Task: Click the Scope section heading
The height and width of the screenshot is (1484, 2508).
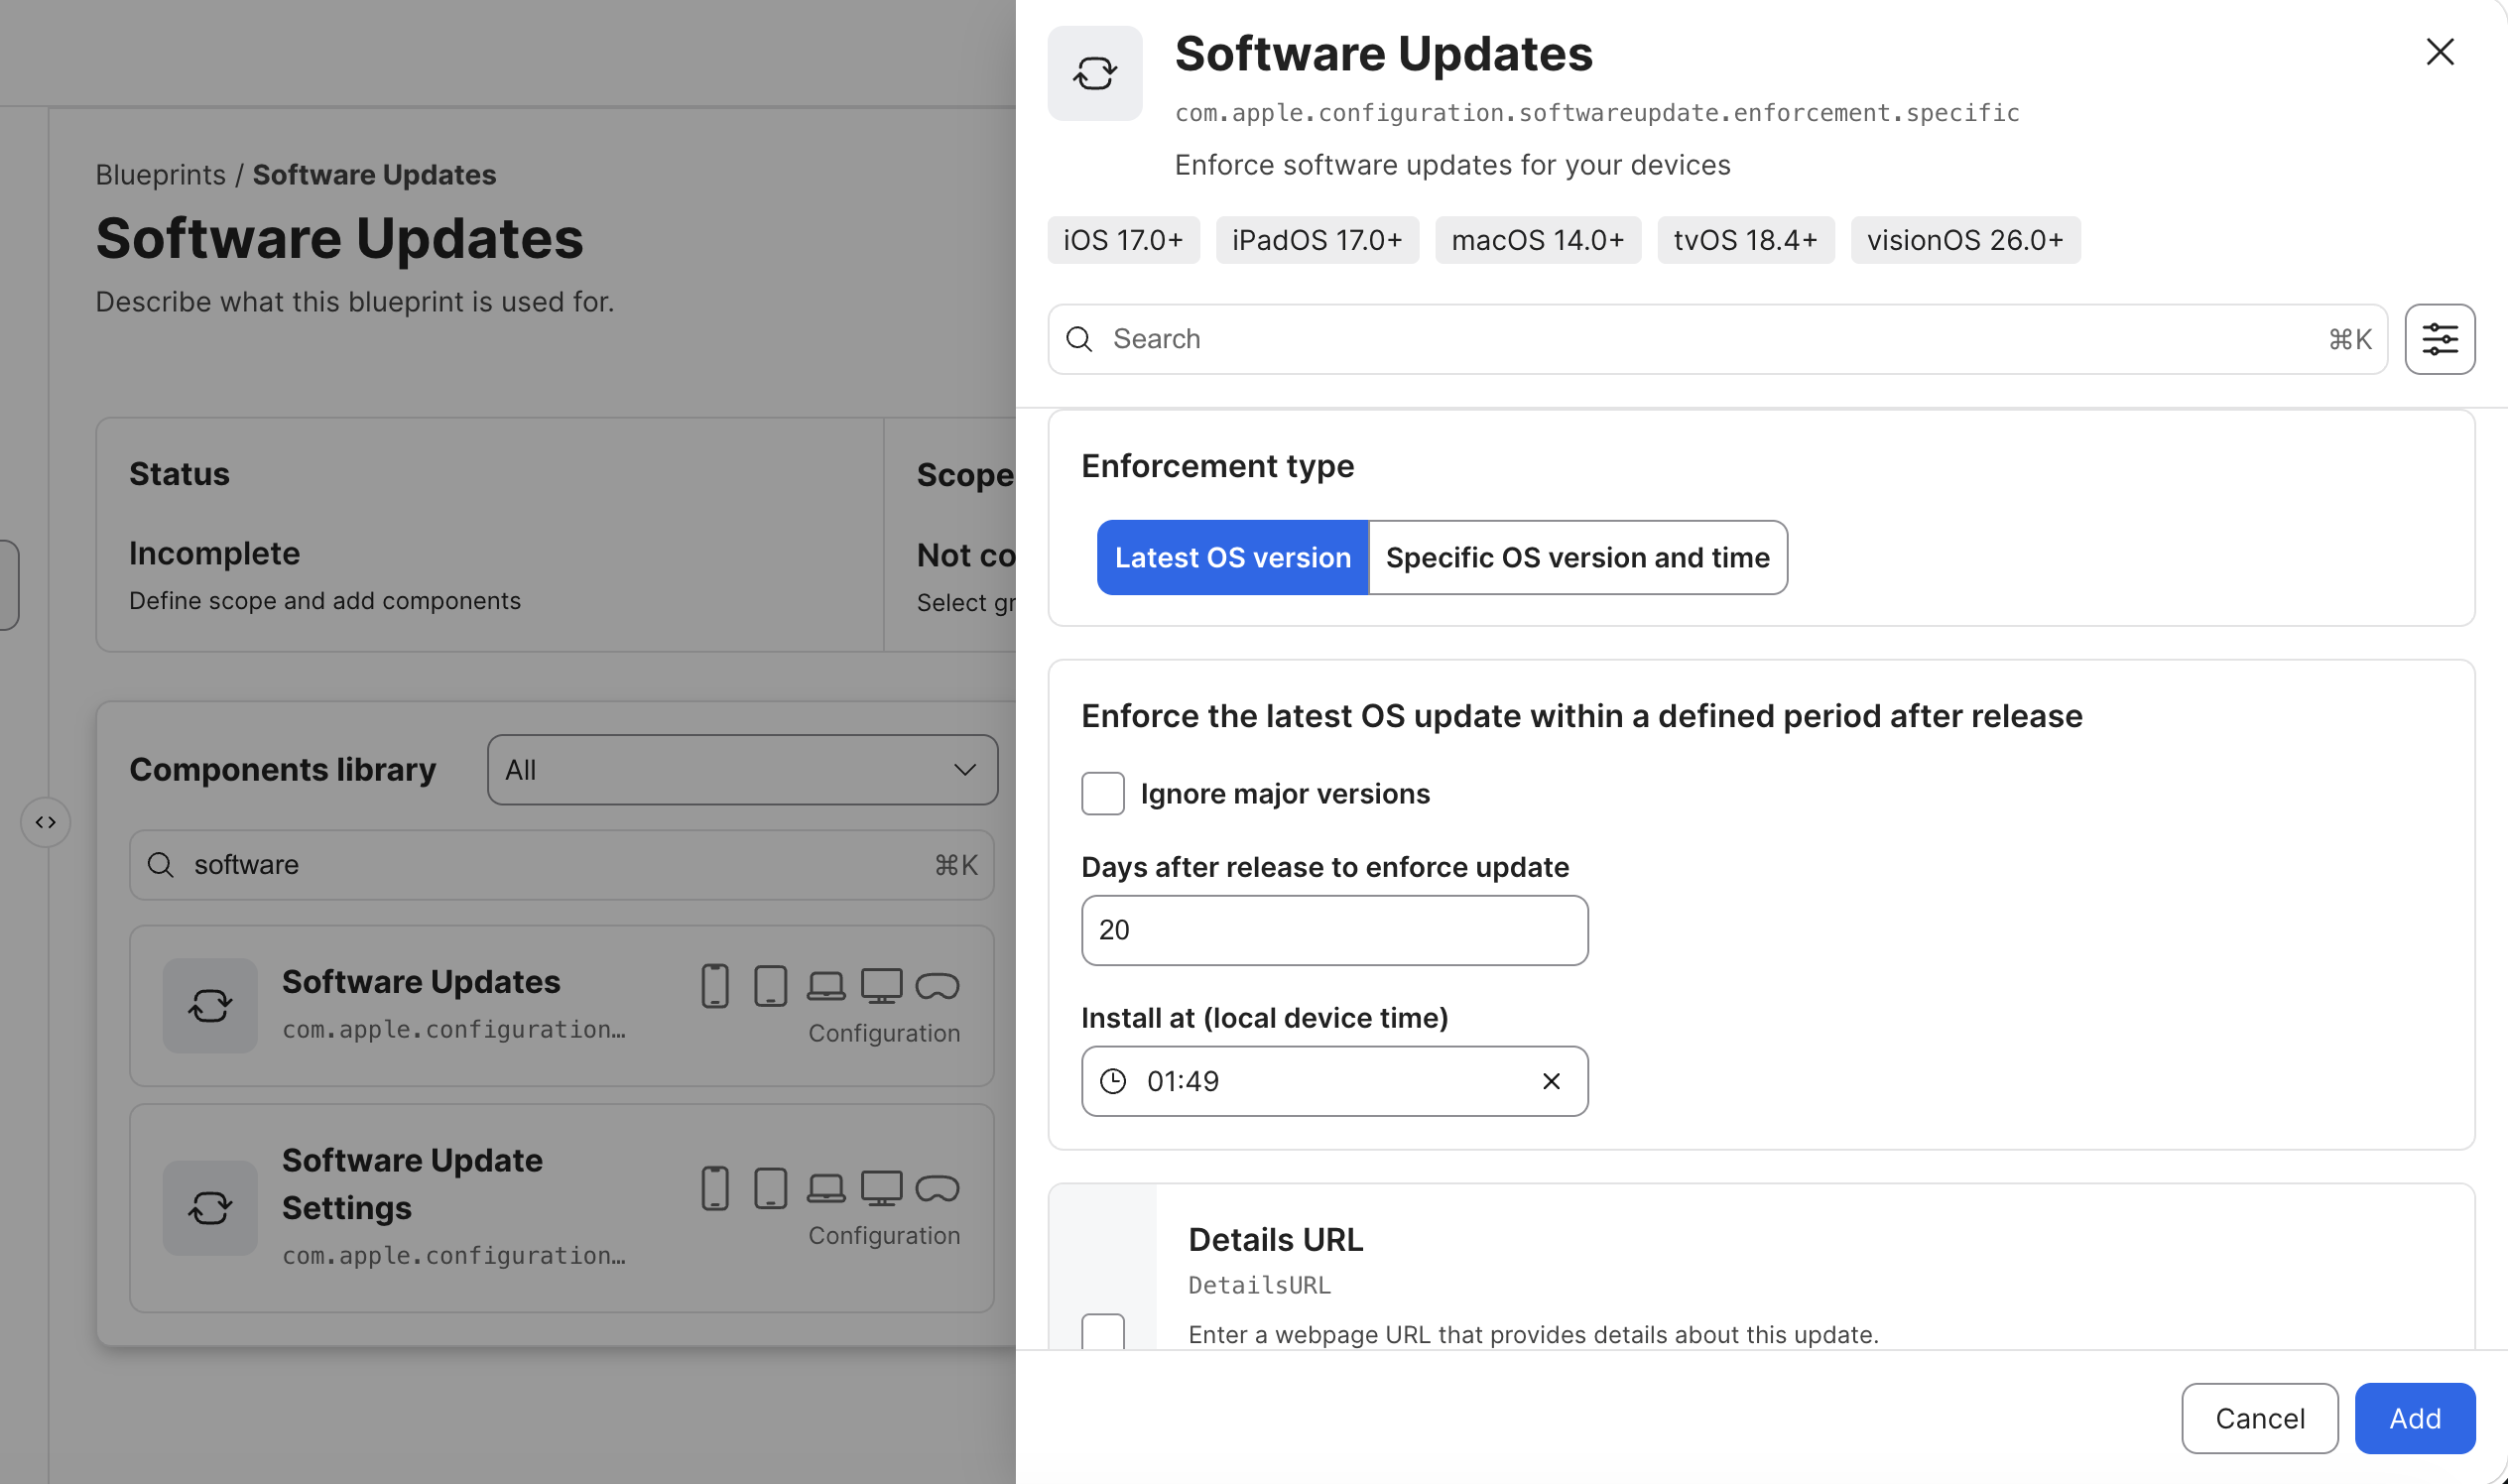Action: tap(965, 474)
